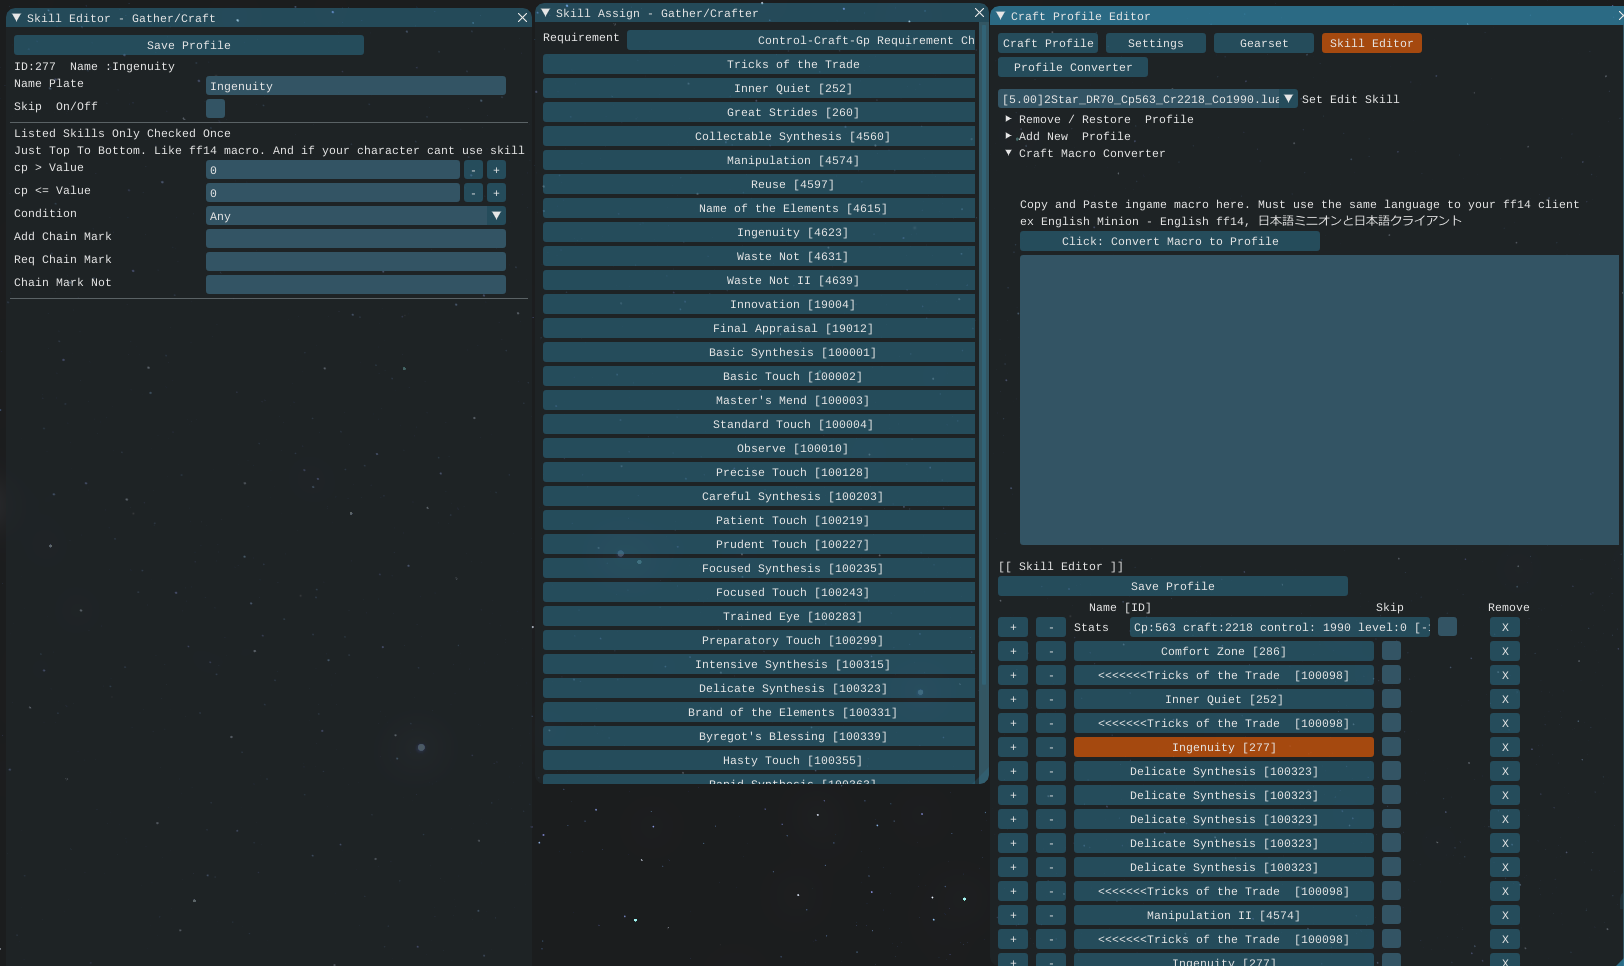The image size is (1624, 966).
Task: Open the craft profile .lua file dropdown
Action: tap(1148, 99)
